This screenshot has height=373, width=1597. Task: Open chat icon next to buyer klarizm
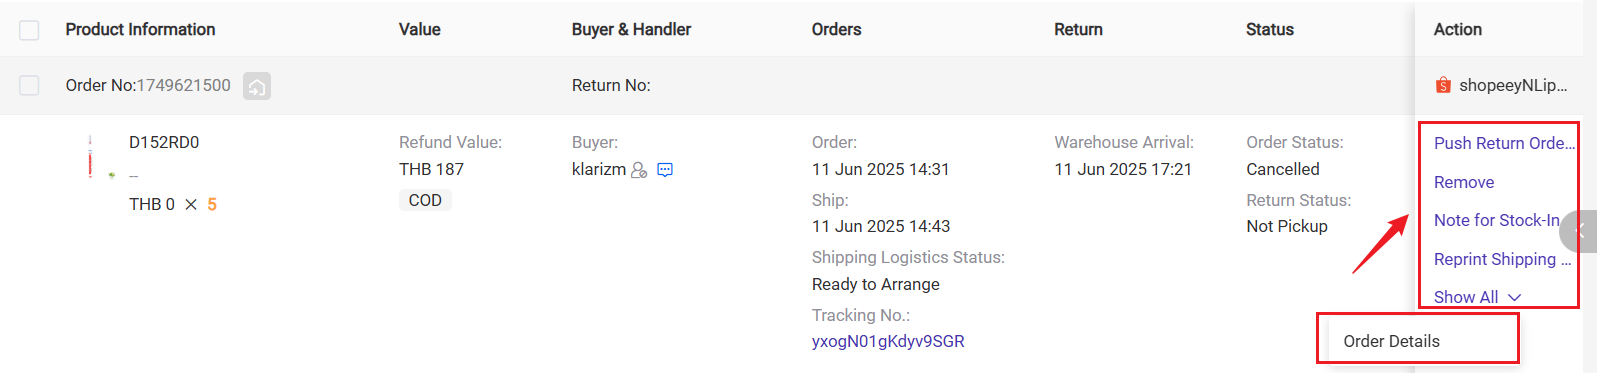(x=665, y=170)
